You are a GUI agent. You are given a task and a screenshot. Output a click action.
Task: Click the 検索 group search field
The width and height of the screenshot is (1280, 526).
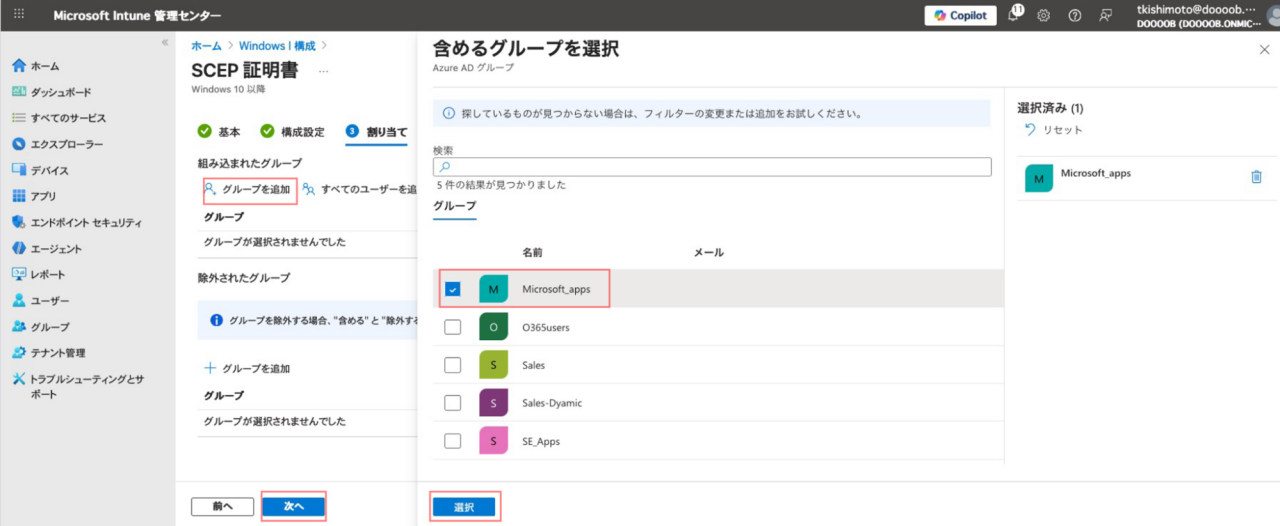[712, 167]
